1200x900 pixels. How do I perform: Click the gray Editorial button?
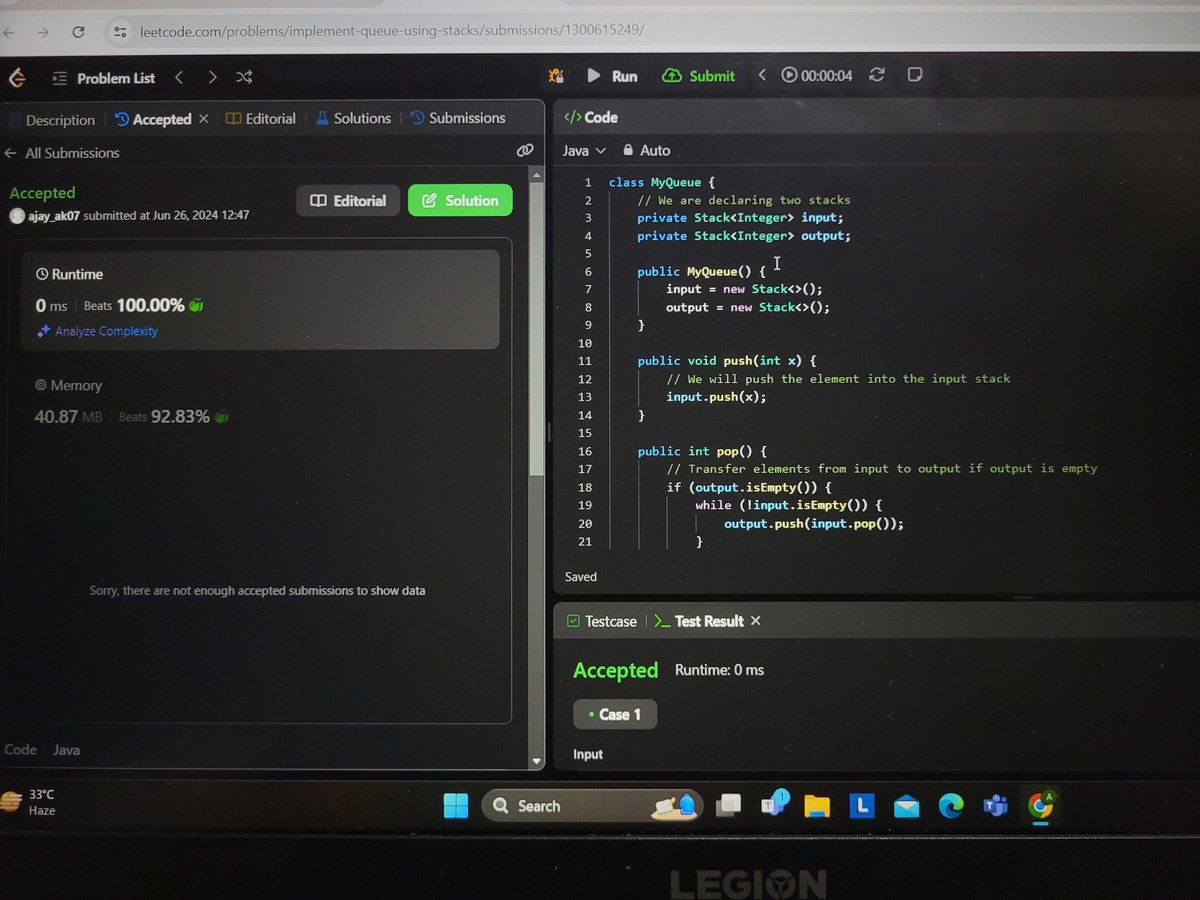pyautogui.click(x=348, y=200)
